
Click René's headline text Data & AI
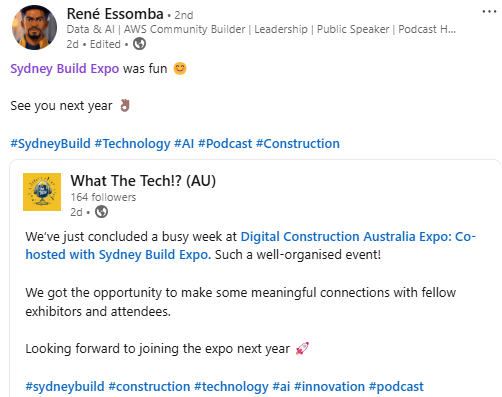tap(90, 29)
